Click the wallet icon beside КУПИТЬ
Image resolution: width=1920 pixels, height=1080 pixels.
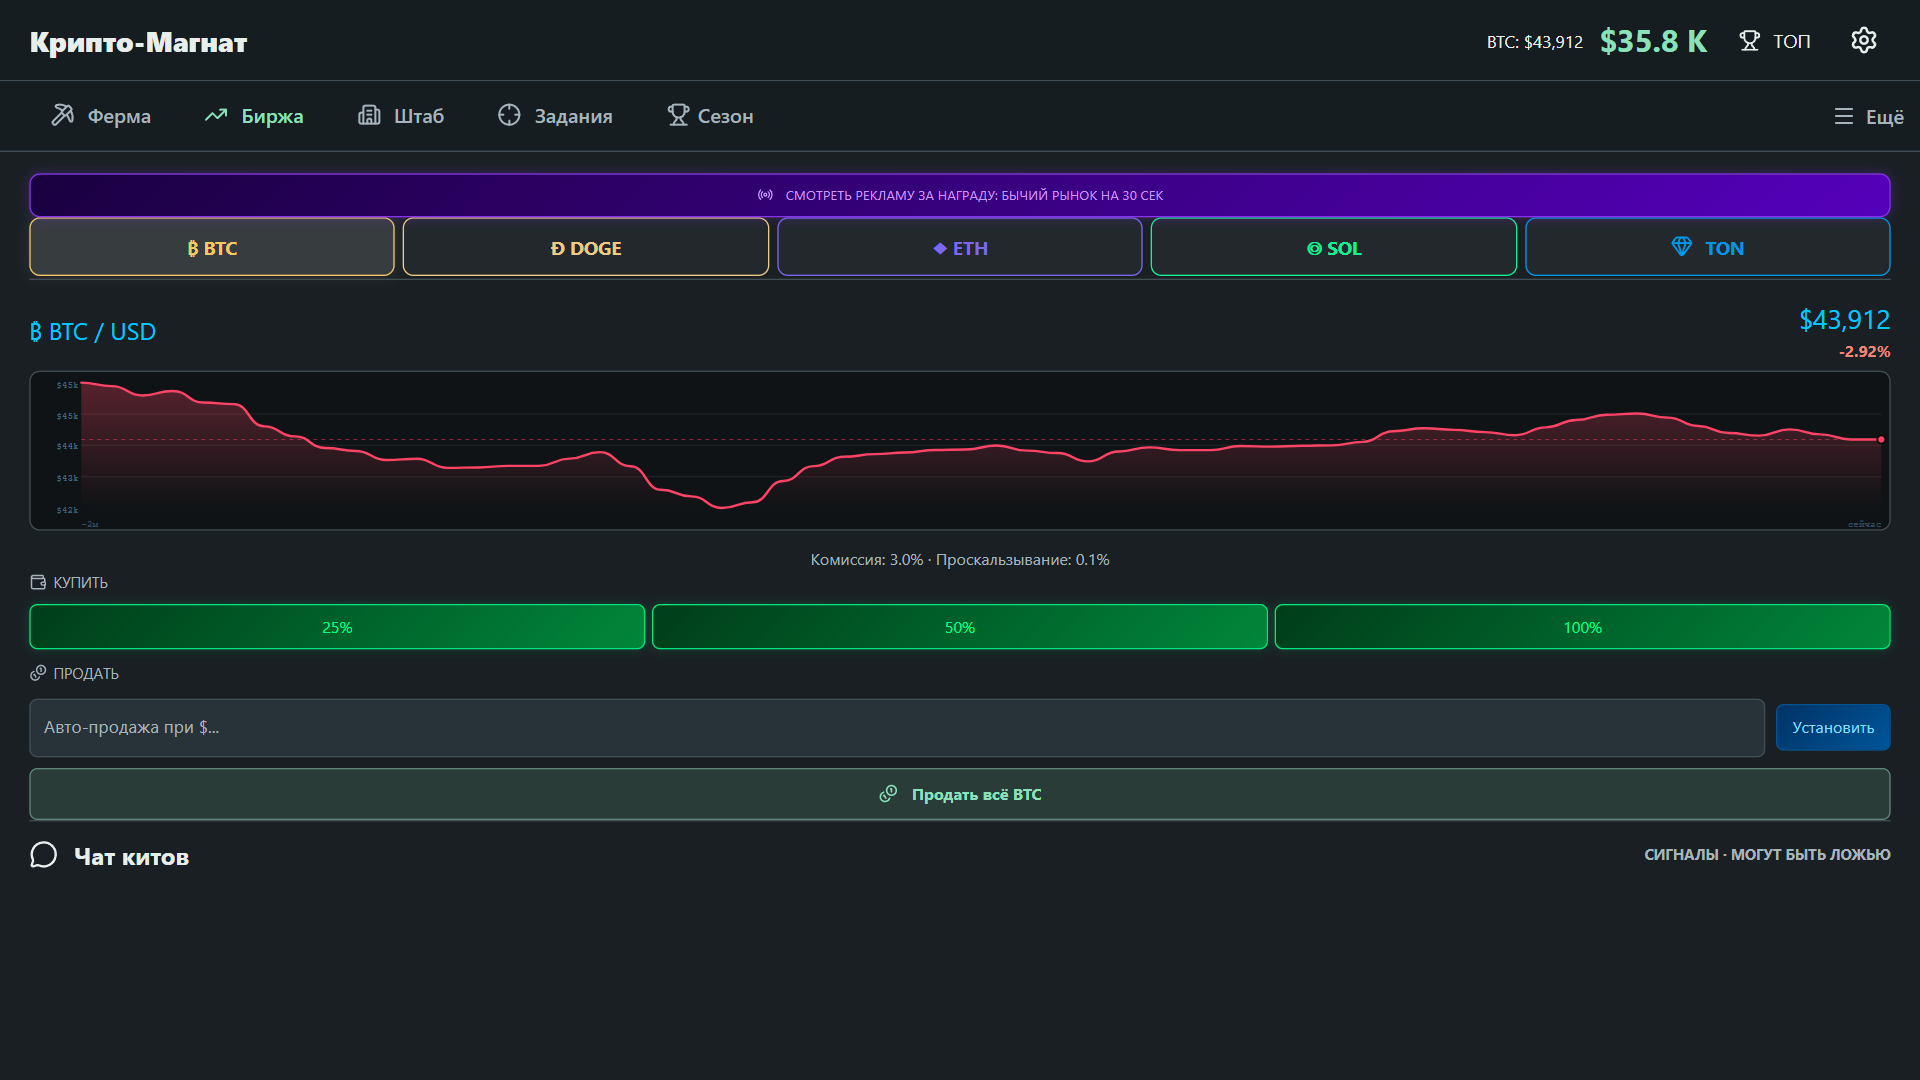(38, 582)
